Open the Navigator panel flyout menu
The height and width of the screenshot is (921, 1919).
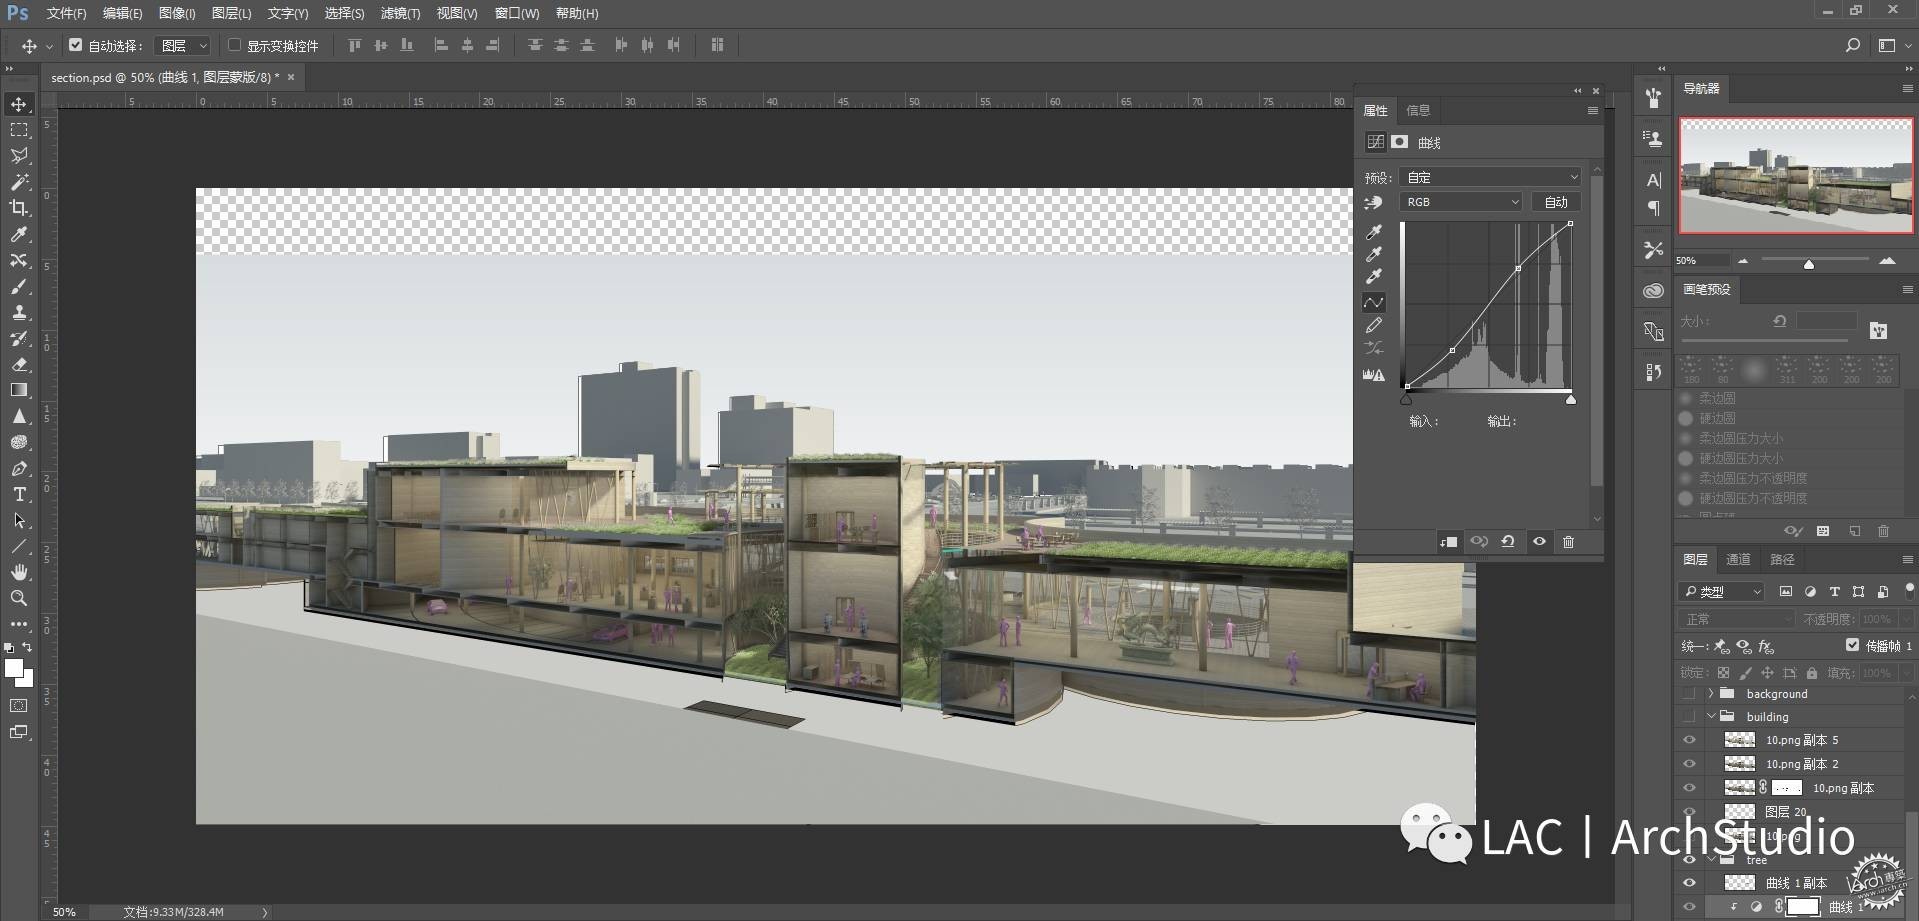[x=1907, y=89]
